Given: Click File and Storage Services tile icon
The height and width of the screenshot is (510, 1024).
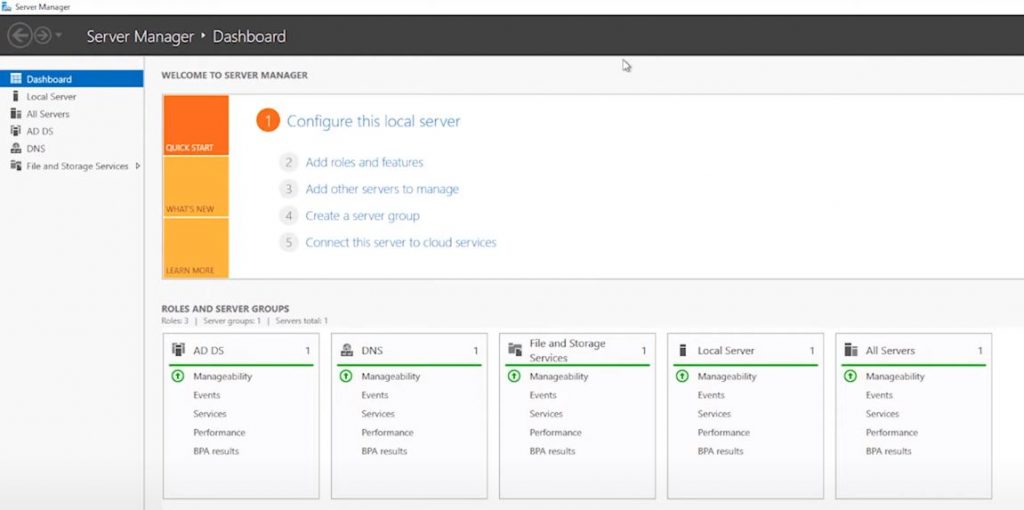Looking at the screenshot, I should (515, 350).
